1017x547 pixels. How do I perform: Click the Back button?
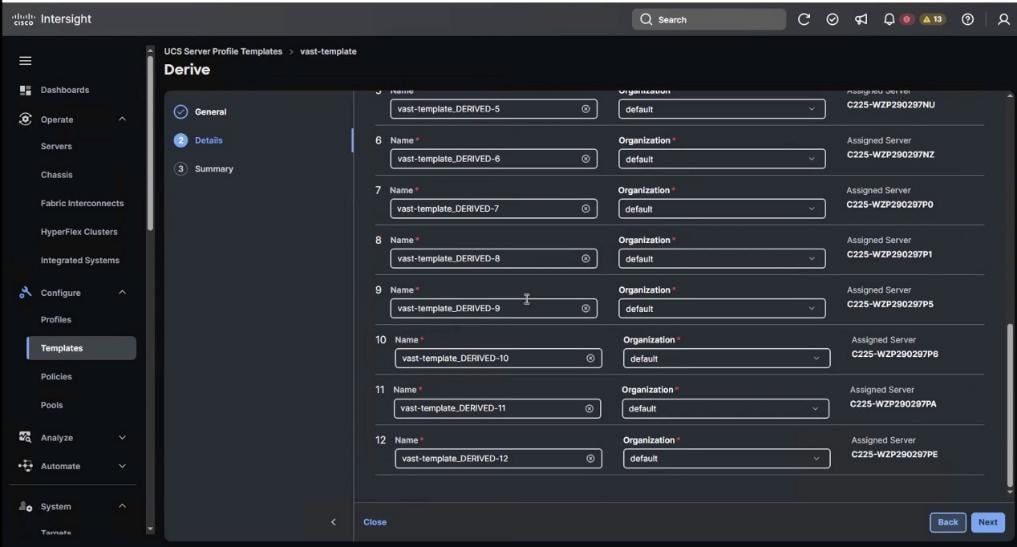(x=948, y=522)
